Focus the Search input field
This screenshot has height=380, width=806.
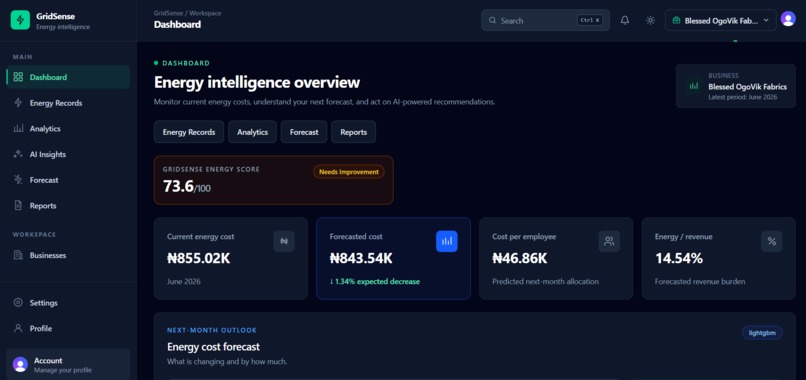click(545, 21)
